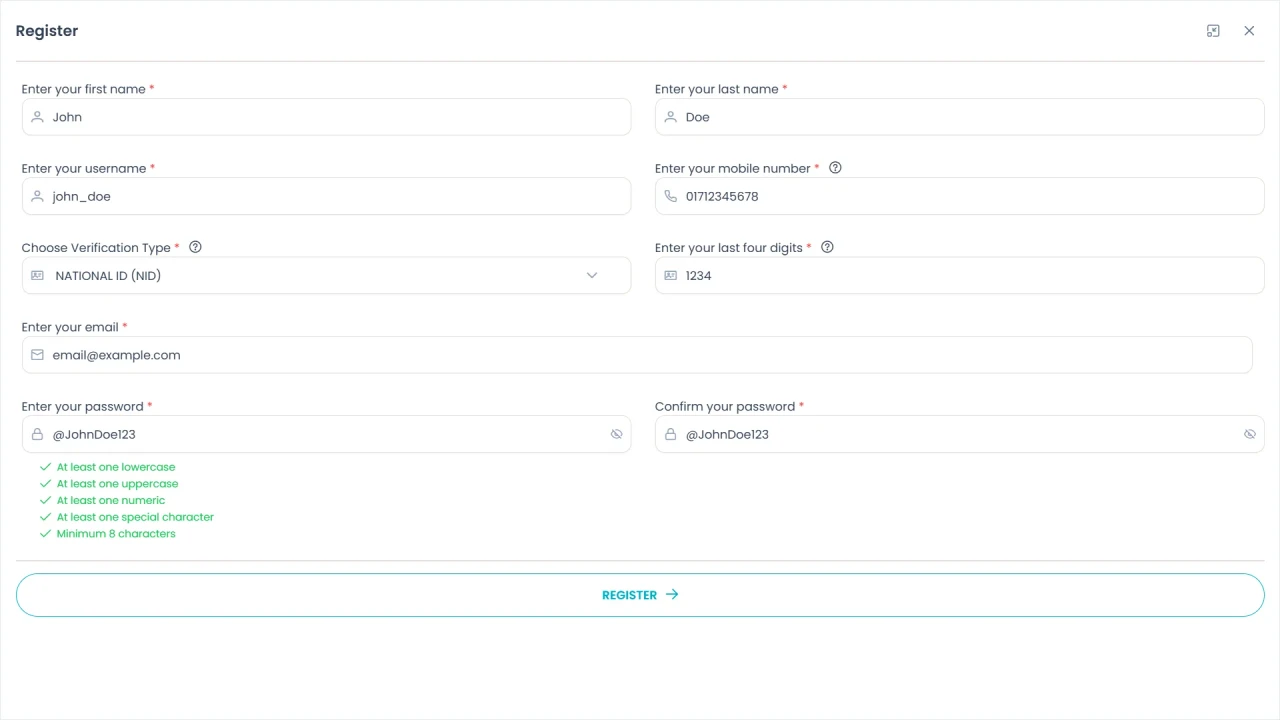Click the checkmark beside 'At least one lowercase'
This screenshot has width=1280, height=720.
[x=45, y=467]
